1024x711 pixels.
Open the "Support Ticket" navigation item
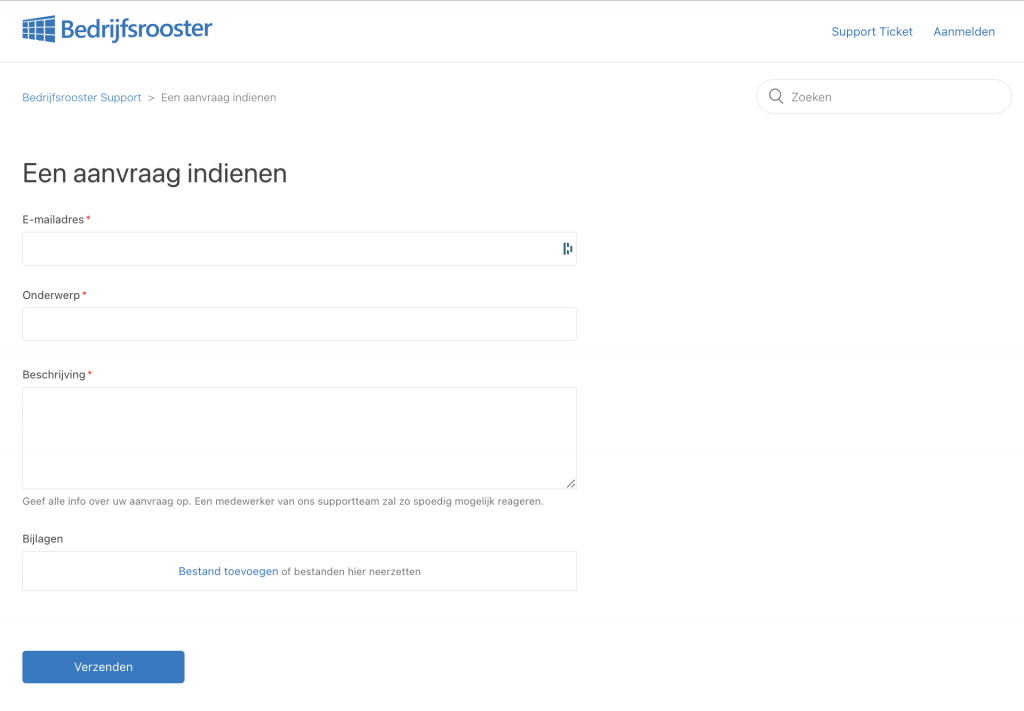tap(871, 31)
